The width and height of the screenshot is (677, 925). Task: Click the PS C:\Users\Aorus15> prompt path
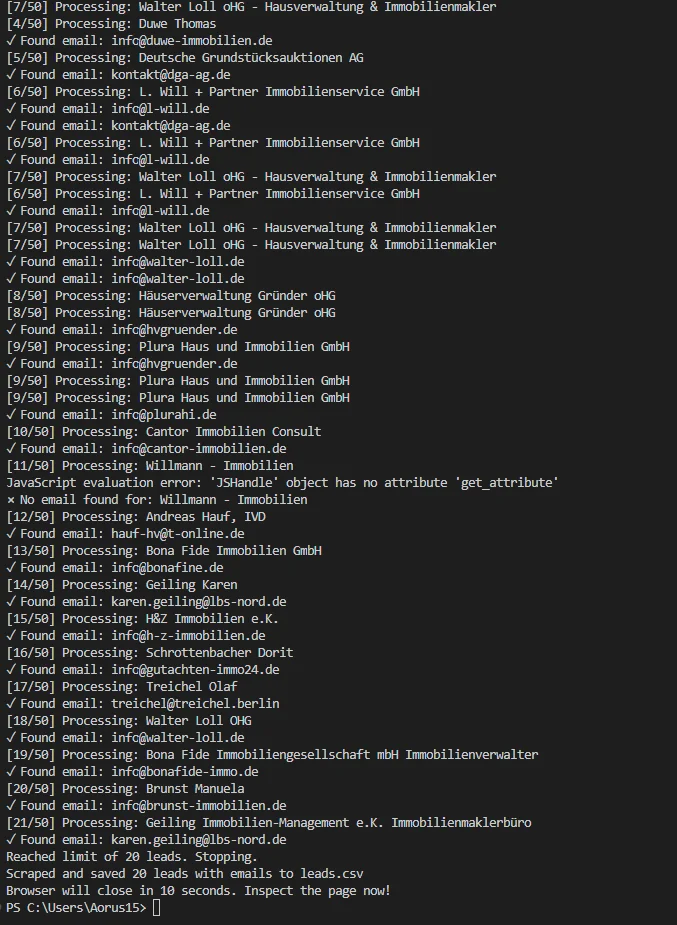coord(75,908)
